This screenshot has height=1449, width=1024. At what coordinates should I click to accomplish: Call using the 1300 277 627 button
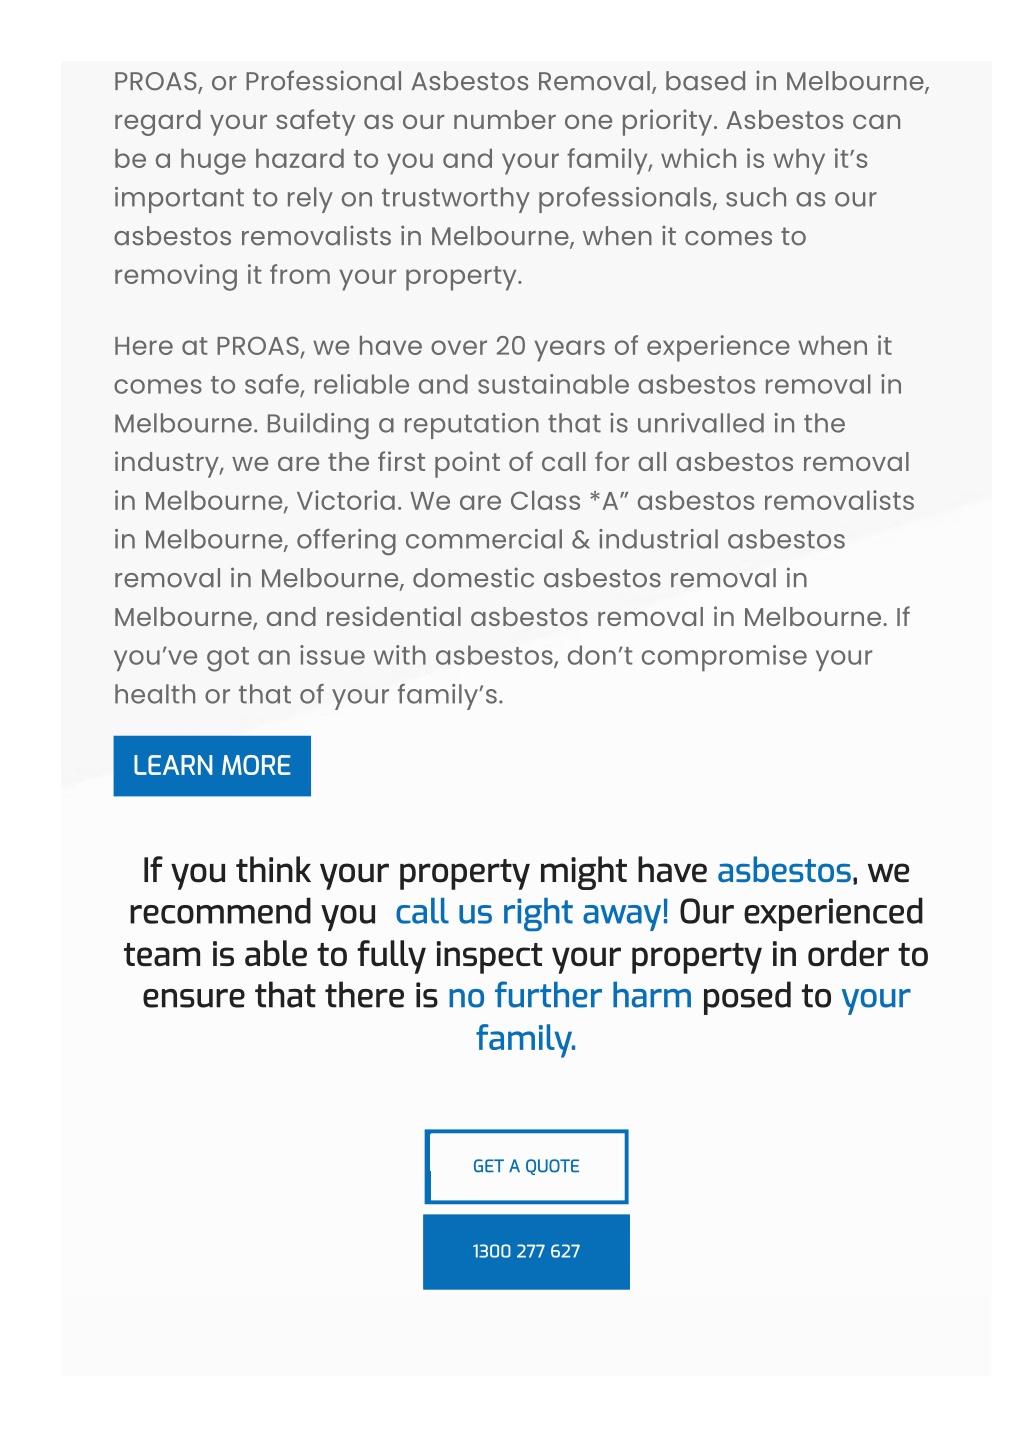(526, 1251)
